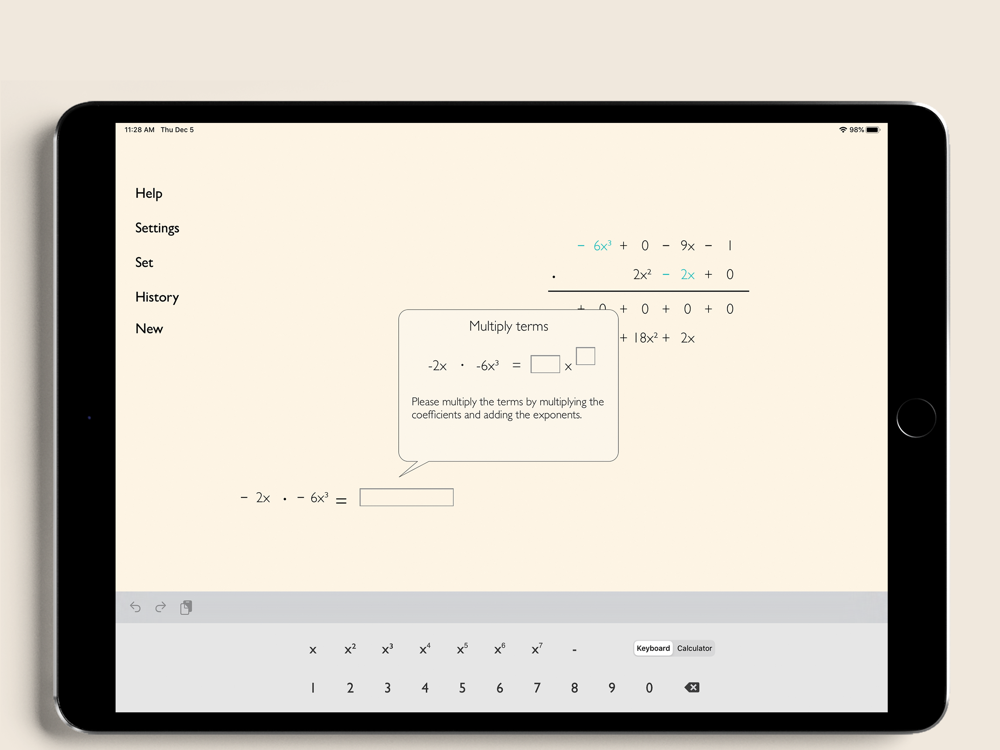The image size is (1000, 750).
Task: Tap the 2x² term in the multiplier
Action: 642,274
